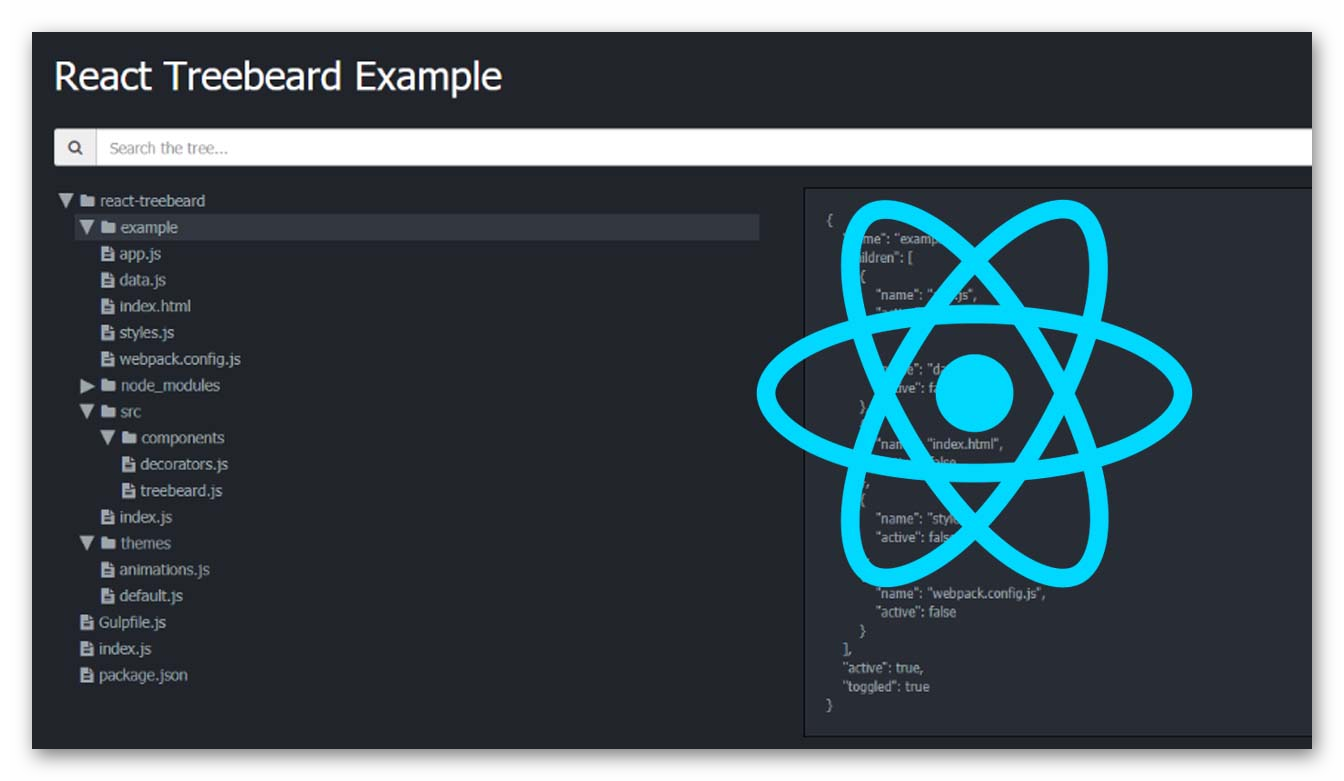Click the react-treebeard folder icon
Viewport: 1344px width, 781px height.
point(87,201)
